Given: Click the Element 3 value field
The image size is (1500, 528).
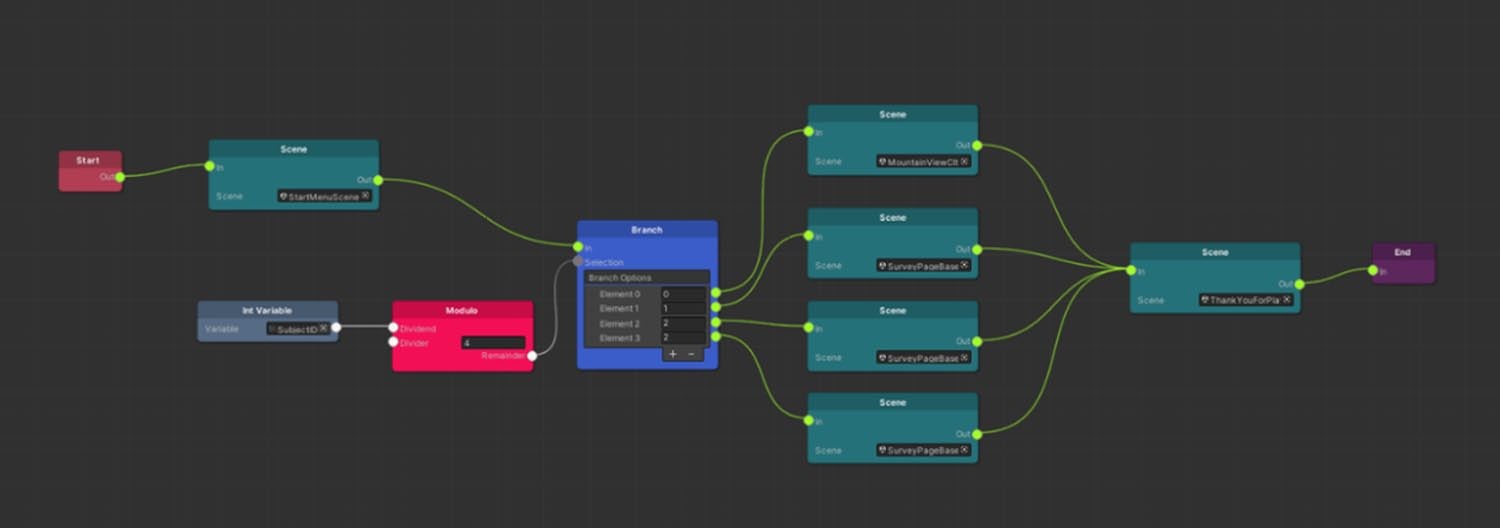Looking at the screenshot, I should pos(684,338).
